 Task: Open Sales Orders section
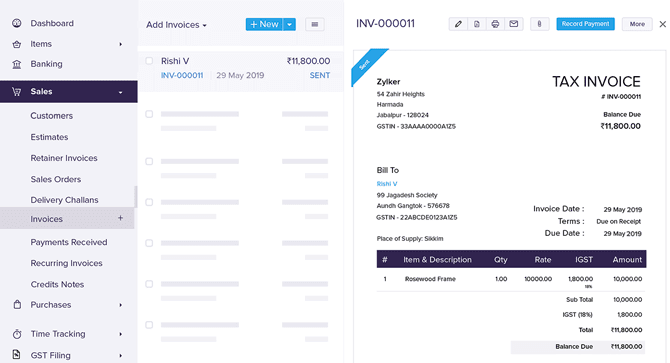(x=56, y=179)
